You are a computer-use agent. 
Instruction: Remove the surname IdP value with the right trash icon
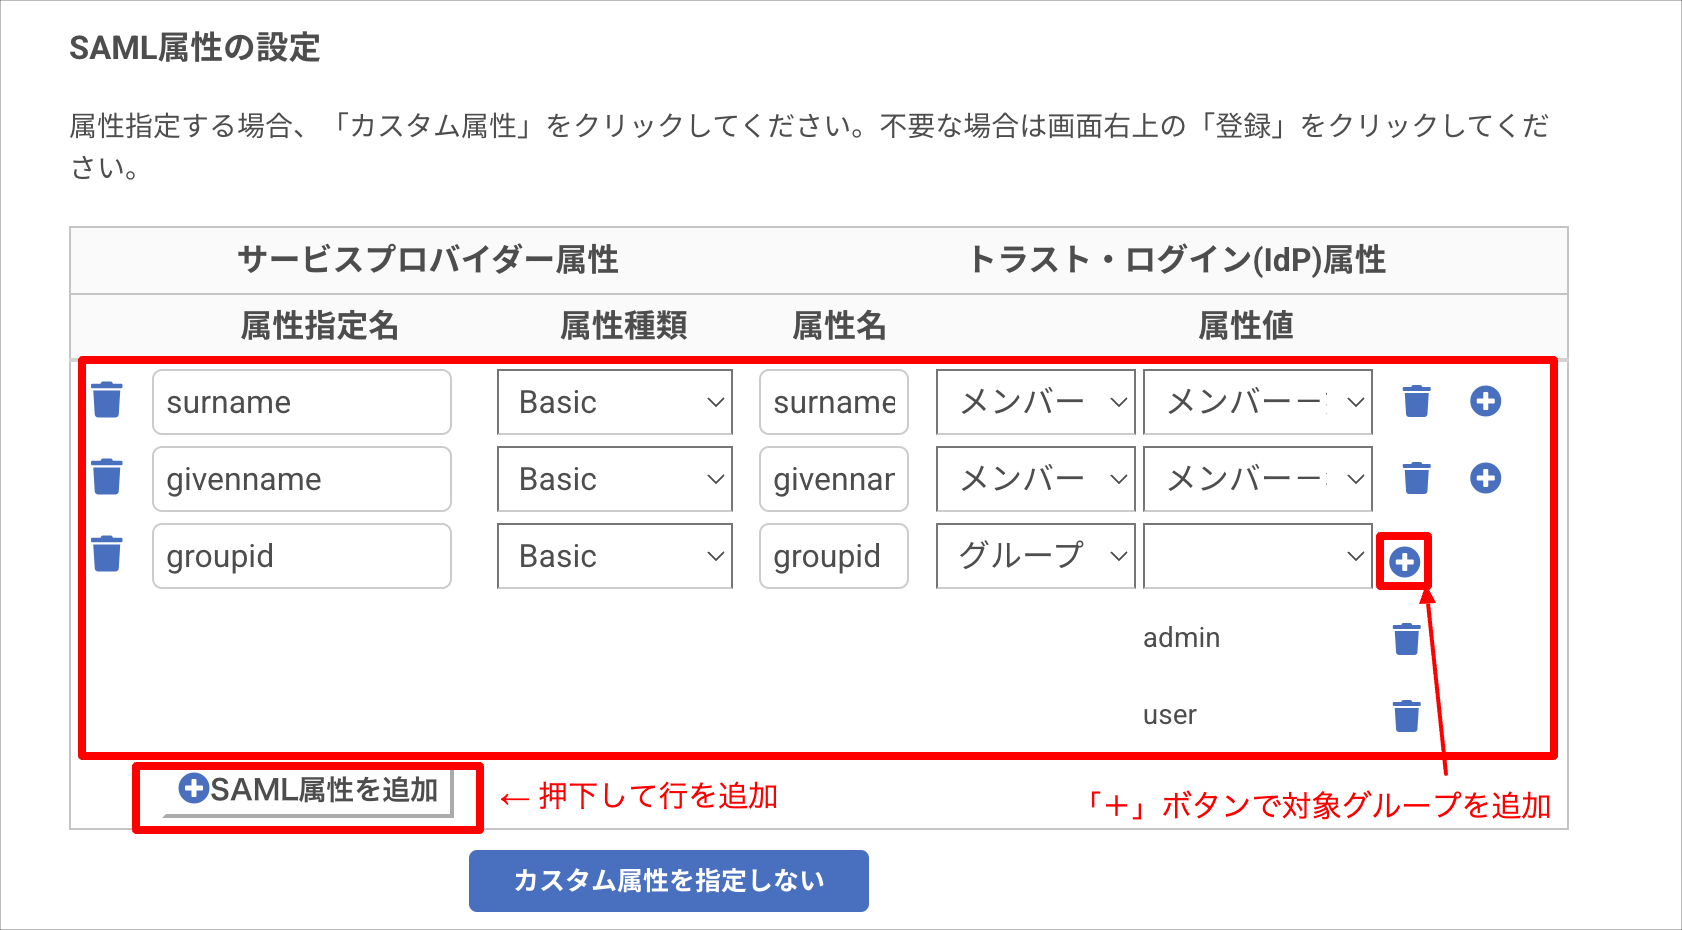(1416, 400)
